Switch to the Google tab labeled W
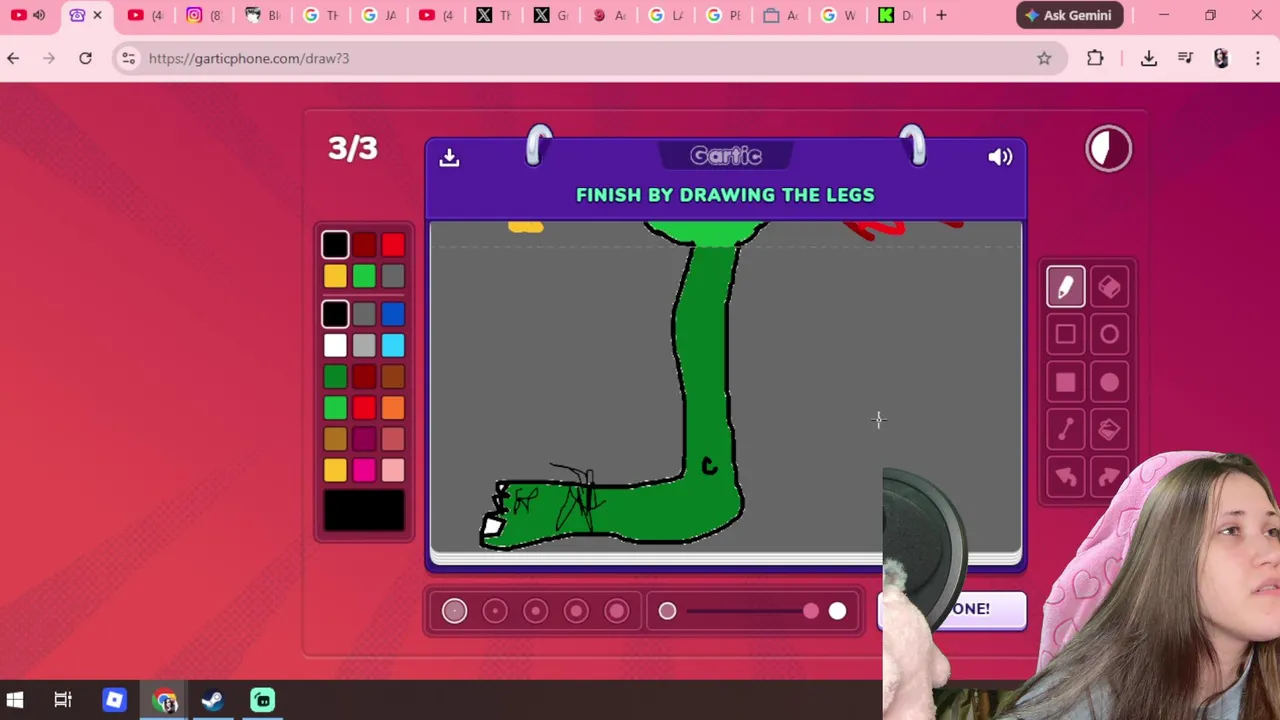Image resolution: width=1280 pixels, height=720 pixels. [837, 15]
